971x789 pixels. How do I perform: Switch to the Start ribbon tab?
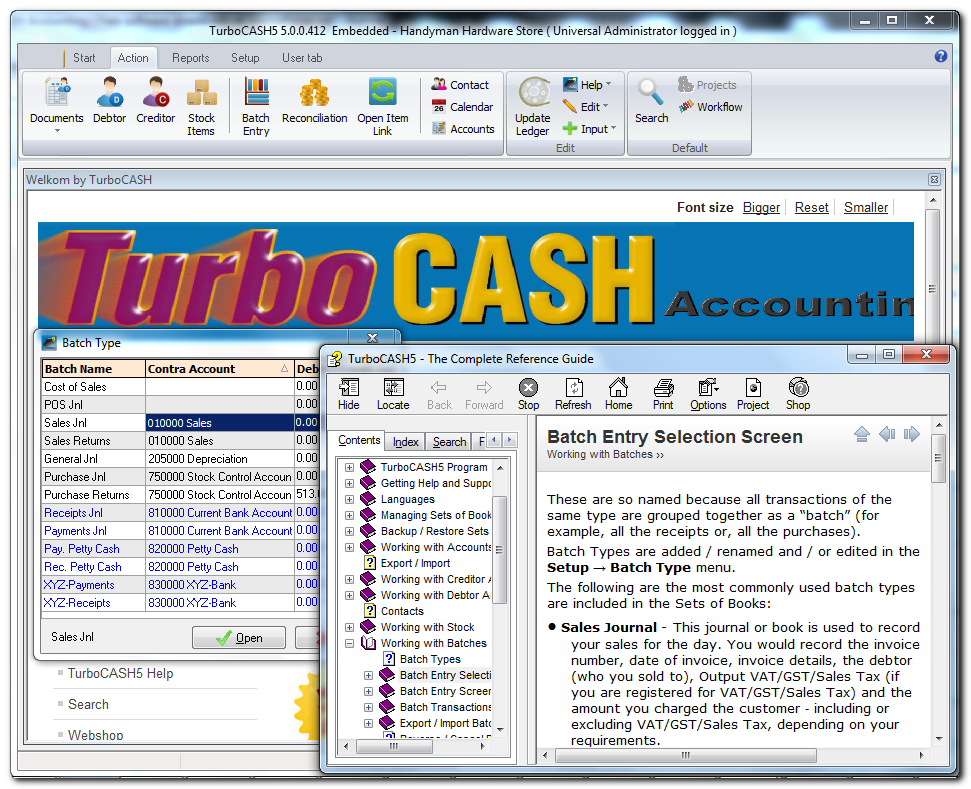[84, 58]
